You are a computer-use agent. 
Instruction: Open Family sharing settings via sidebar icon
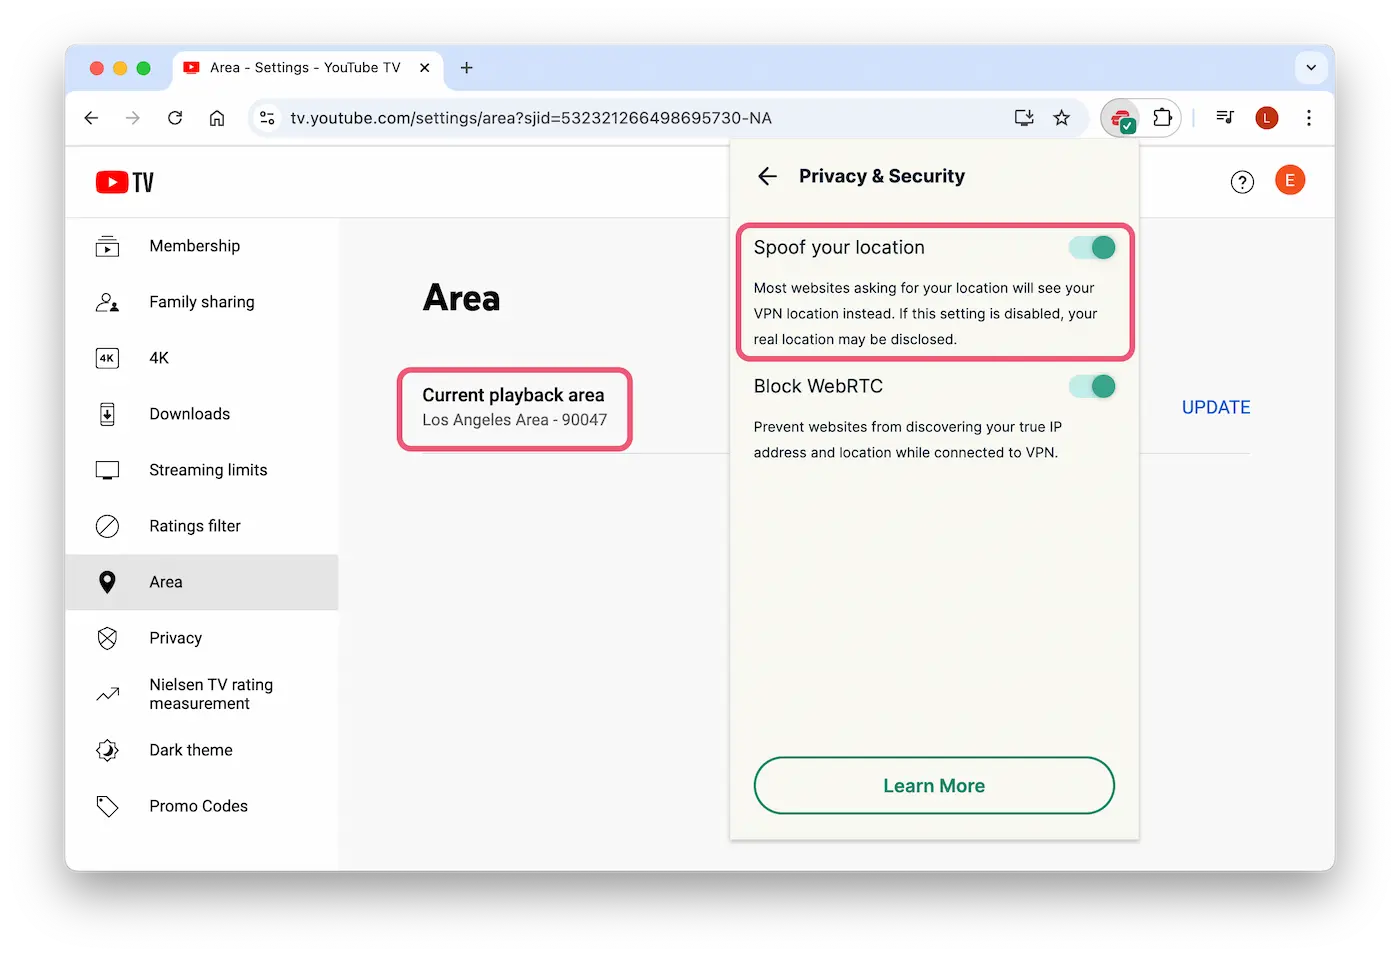[107, 301]
